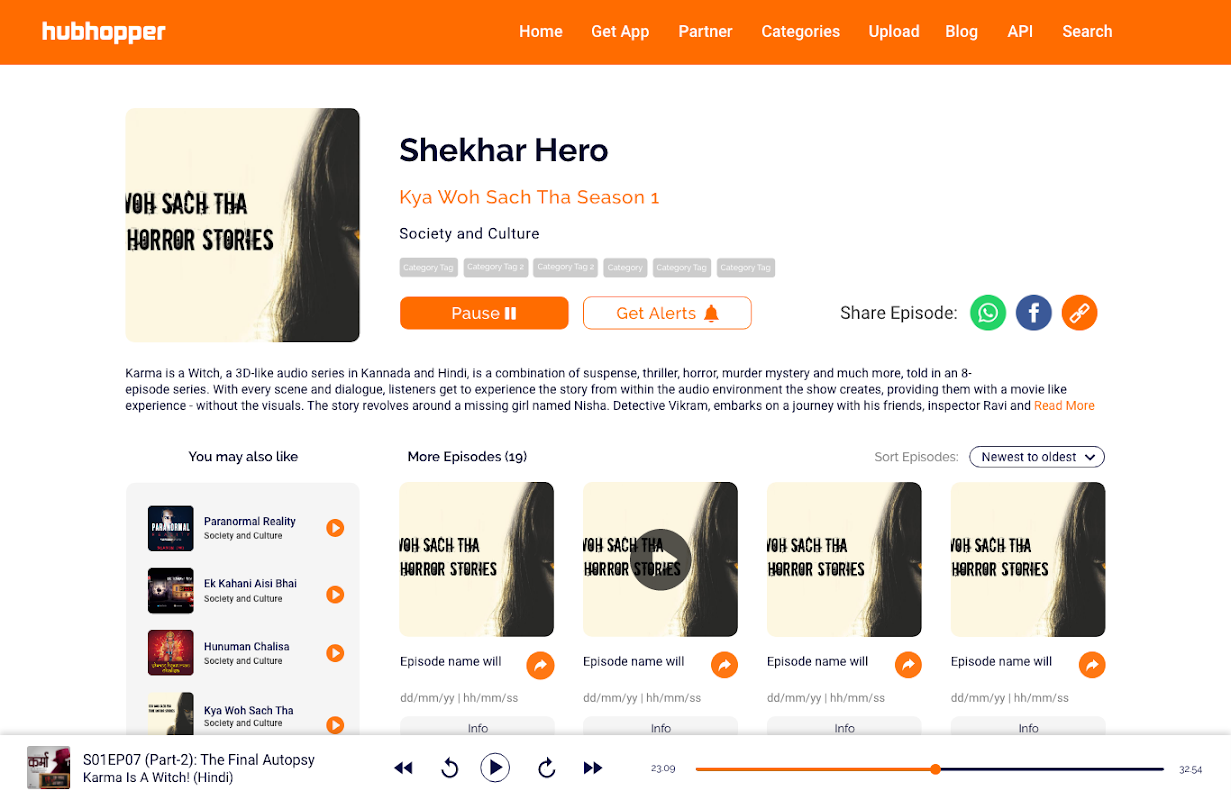Image resolution: width=1231 pixels, height=800 pixels.
Task: Play Paranormal Reality from suggestions
Action: point(335,528)
